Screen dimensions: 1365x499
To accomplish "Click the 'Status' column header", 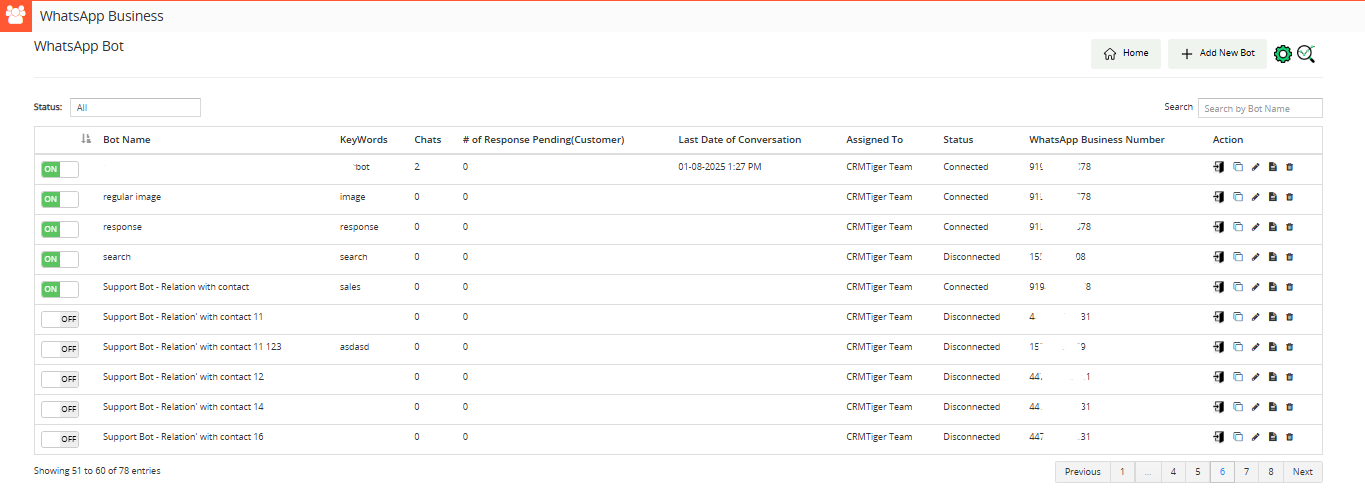I will pyautogui.click(x=958, y=140).
